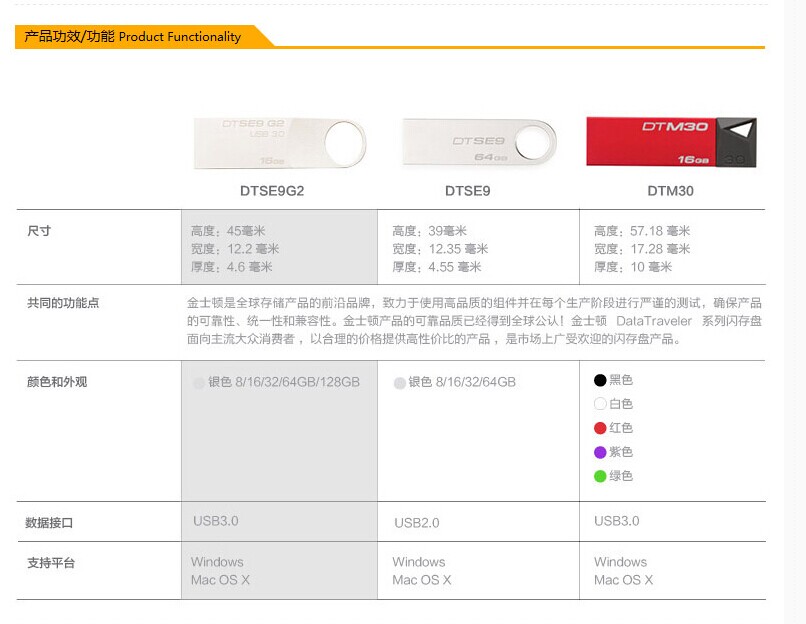Screen dimensions: 806x624
Task: Select the red color swatch for DTM30
Action: click(600, 428)
